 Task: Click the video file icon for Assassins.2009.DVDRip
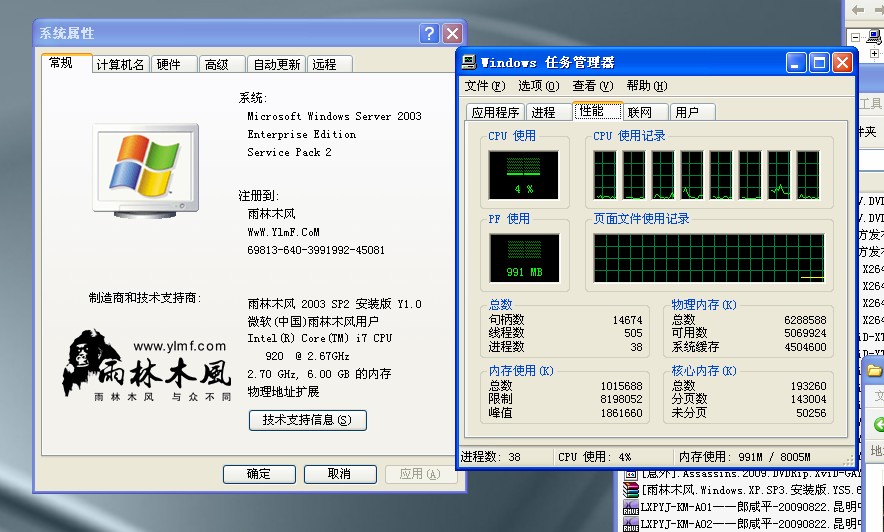[x=630, y=474]
